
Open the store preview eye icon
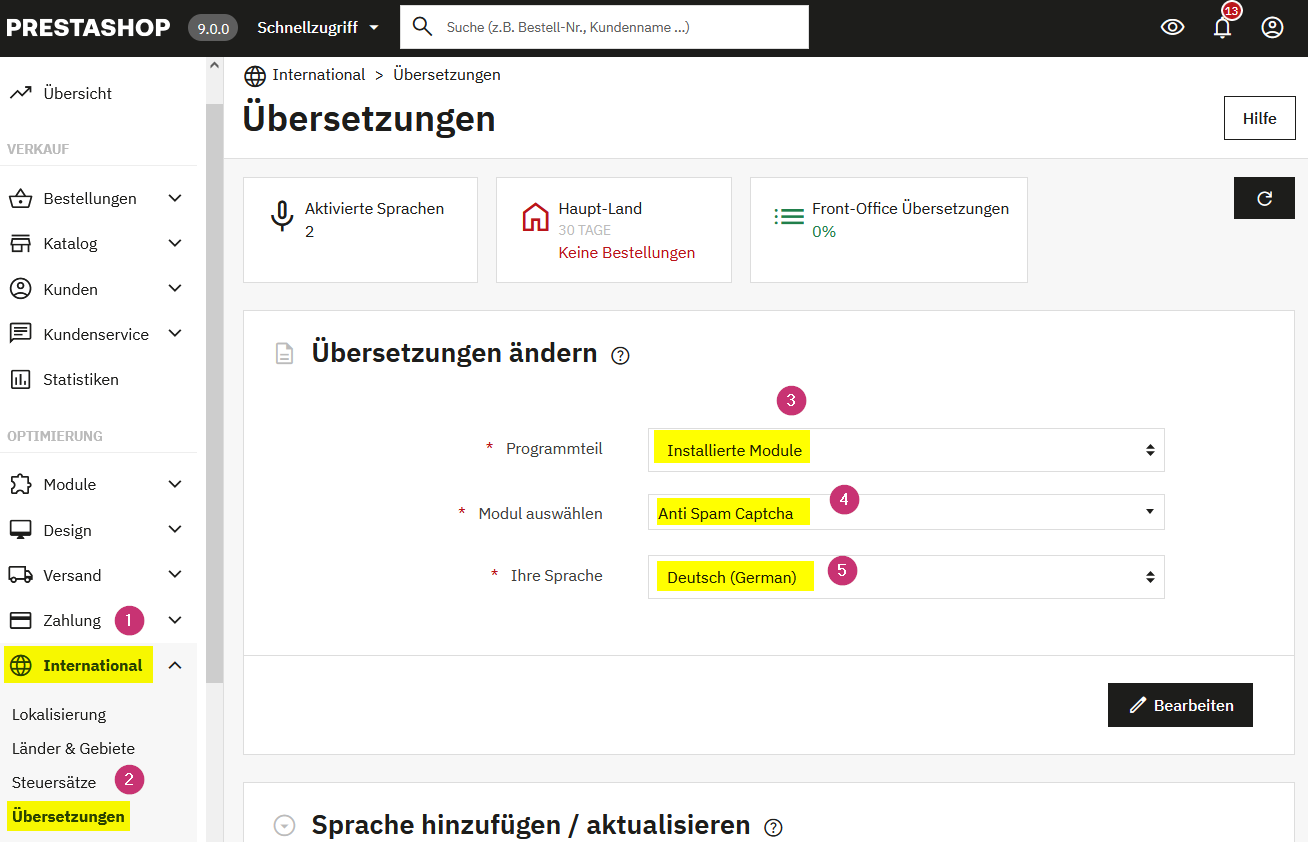1171,27
